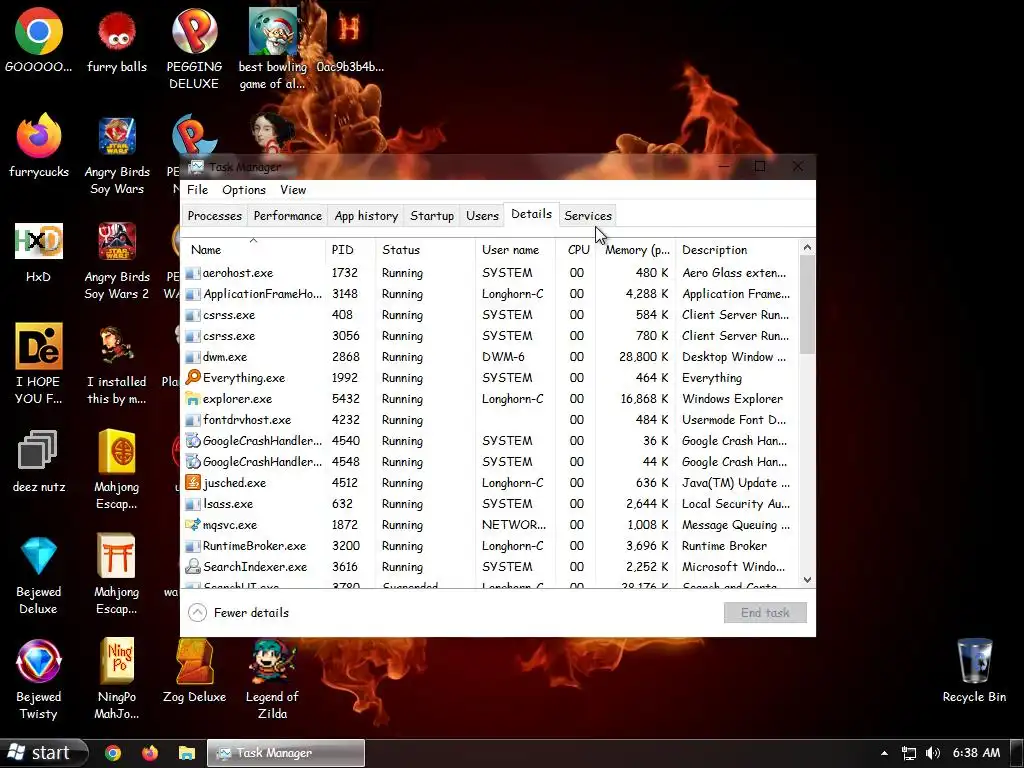Sort by the Description column header

tap(737, 249)
